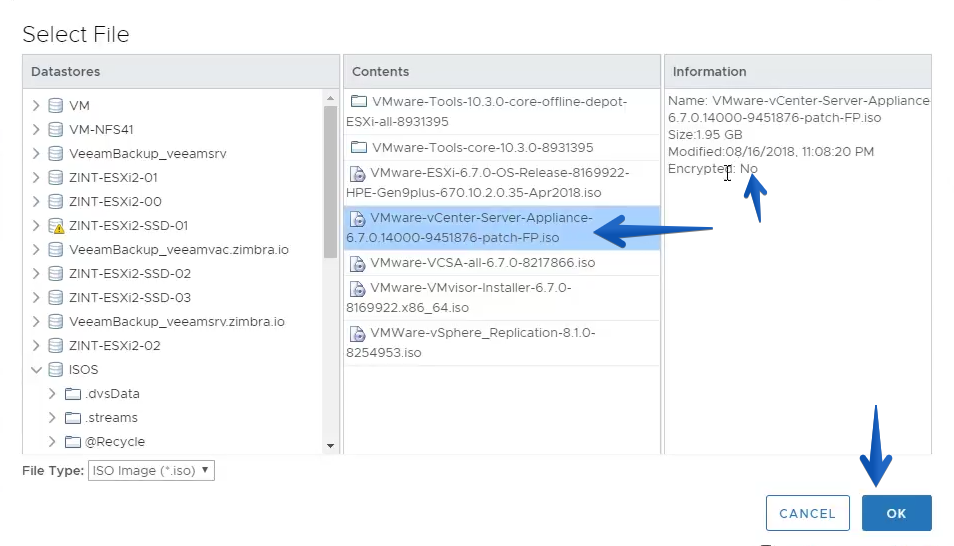Expand the VeeamBackup_veeamsrv datastore node
This screenshot has width=954, height=546.
(36, 153)
